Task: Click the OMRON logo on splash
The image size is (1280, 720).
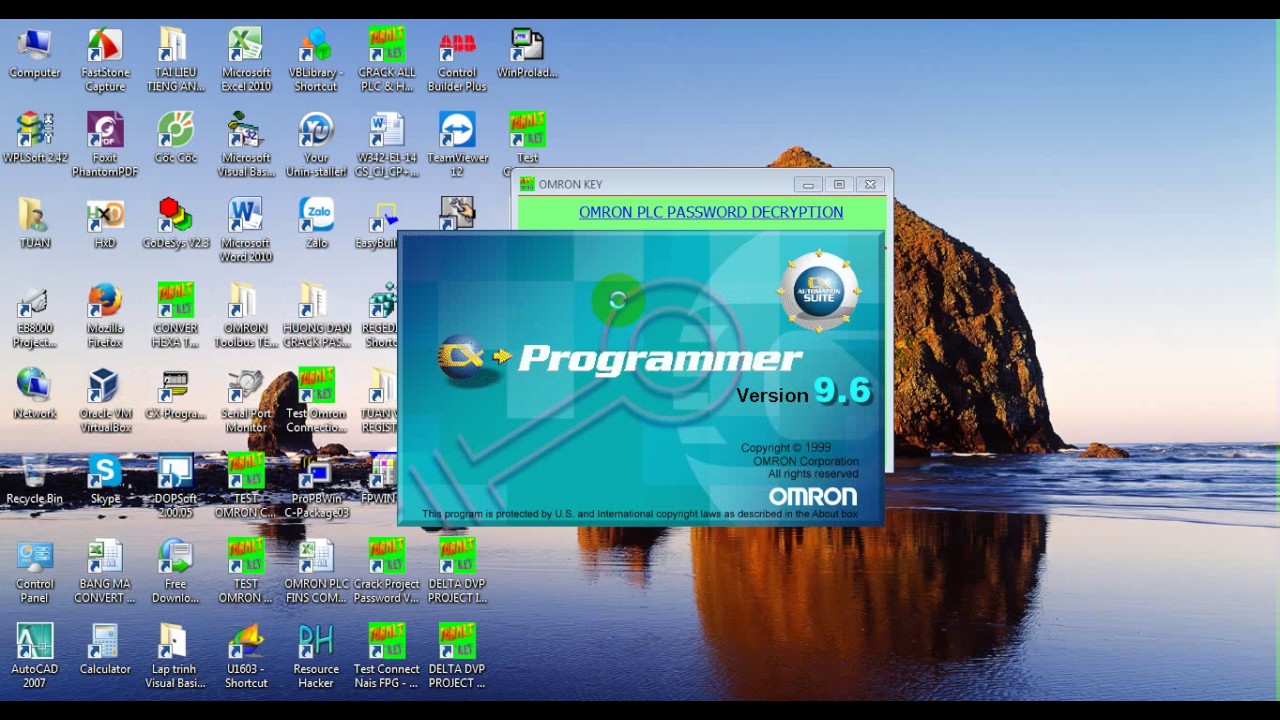Action: tap(813, 497)
